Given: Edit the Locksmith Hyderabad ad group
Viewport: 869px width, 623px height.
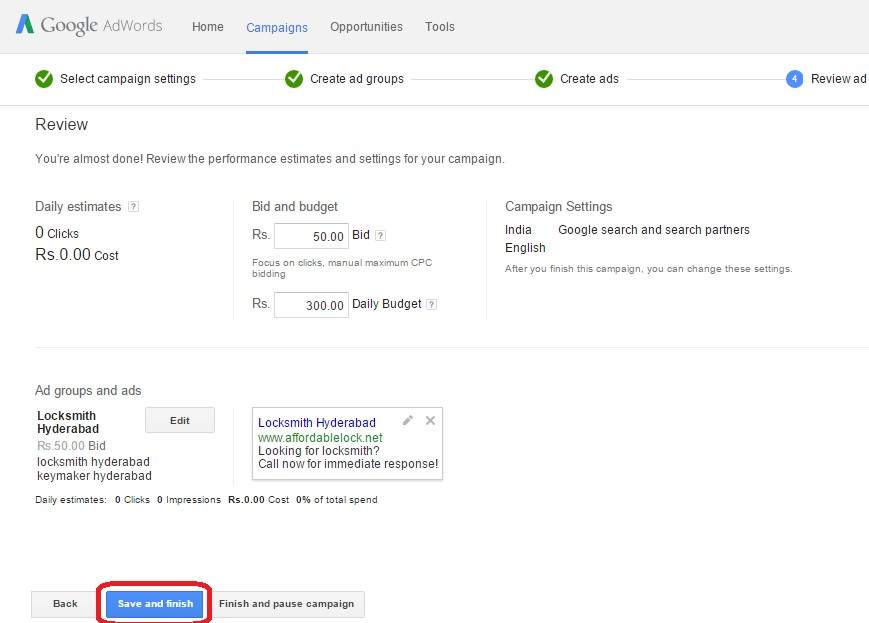Looking at the screenshot, I should (x=179, y=419).
